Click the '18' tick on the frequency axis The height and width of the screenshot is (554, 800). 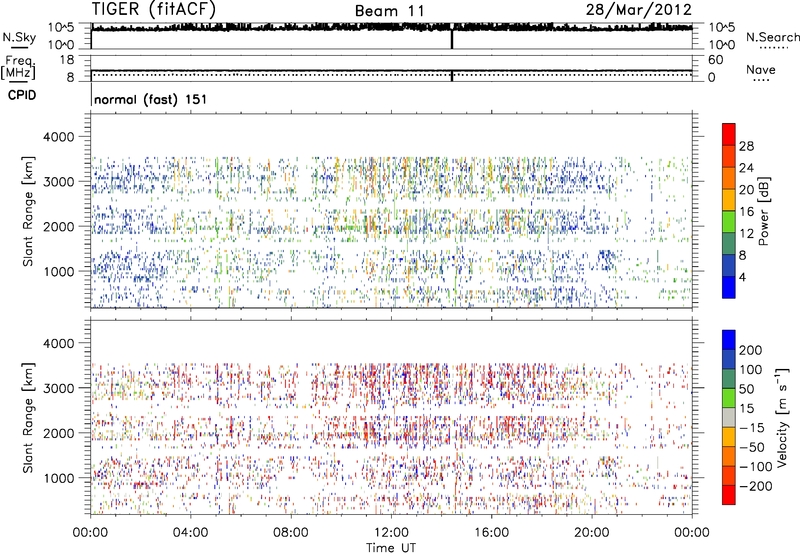pyautogui.click(x=67, y=60)
